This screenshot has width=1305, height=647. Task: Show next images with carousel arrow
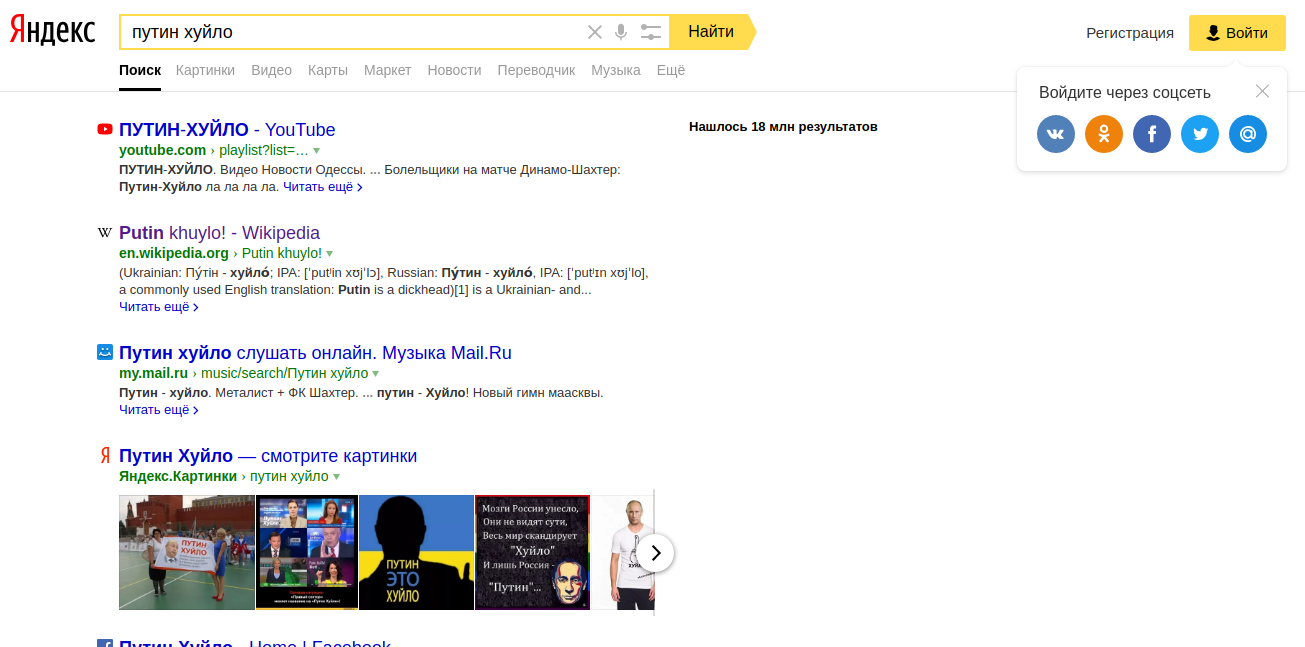pyautogui.click(x=655, y=552)
